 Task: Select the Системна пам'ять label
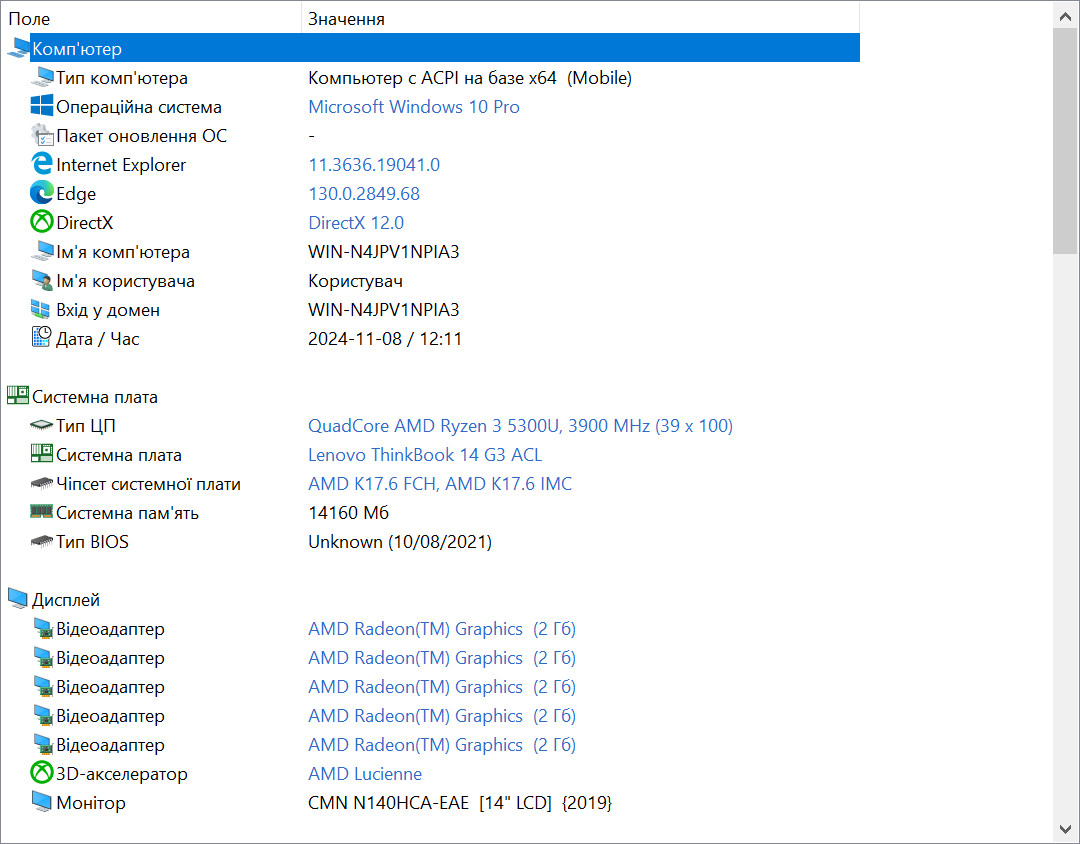[x=127, y=513]
